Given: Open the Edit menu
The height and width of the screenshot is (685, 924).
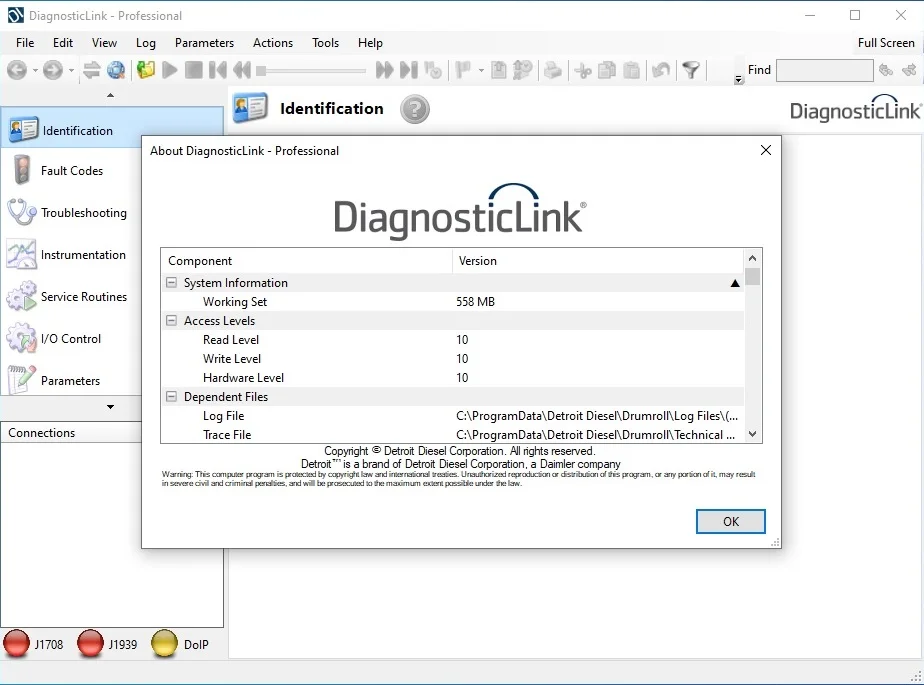Looking at the screenshot, I should (x=62, y=42).
